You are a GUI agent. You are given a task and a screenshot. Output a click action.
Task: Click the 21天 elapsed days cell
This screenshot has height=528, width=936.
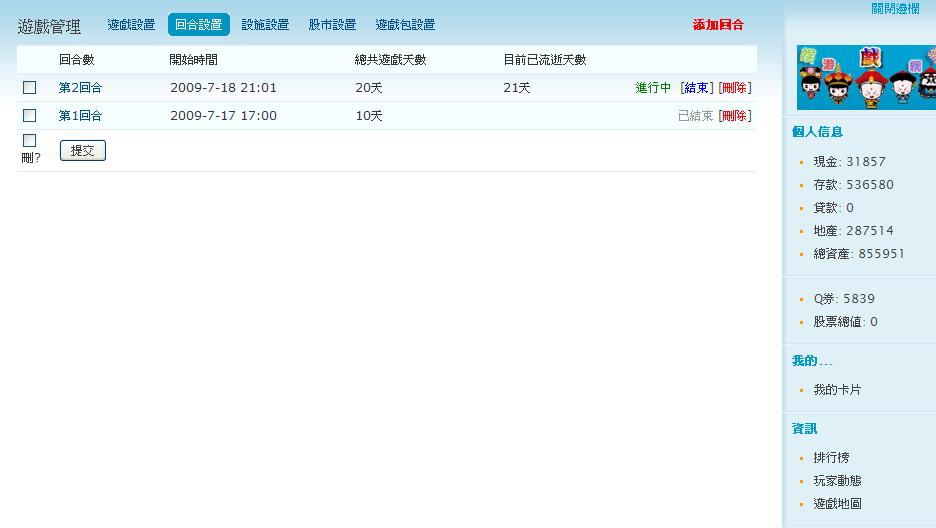pyautogui.click(x=517, y=88)
